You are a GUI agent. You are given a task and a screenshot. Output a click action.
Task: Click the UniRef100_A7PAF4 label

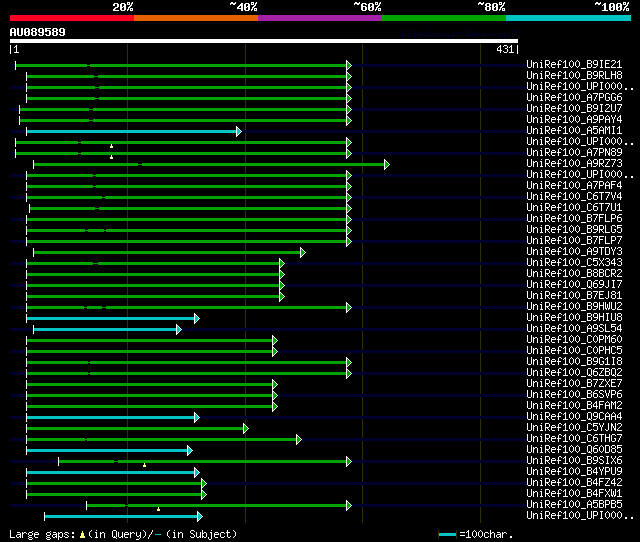coord(574,186)
